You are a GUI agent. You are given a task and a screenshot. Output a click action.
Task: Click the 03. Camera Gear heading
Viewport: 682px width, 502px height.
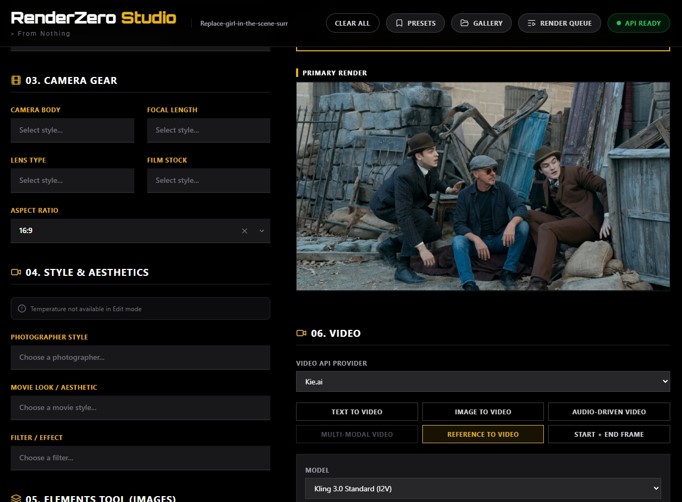[71, 80]
